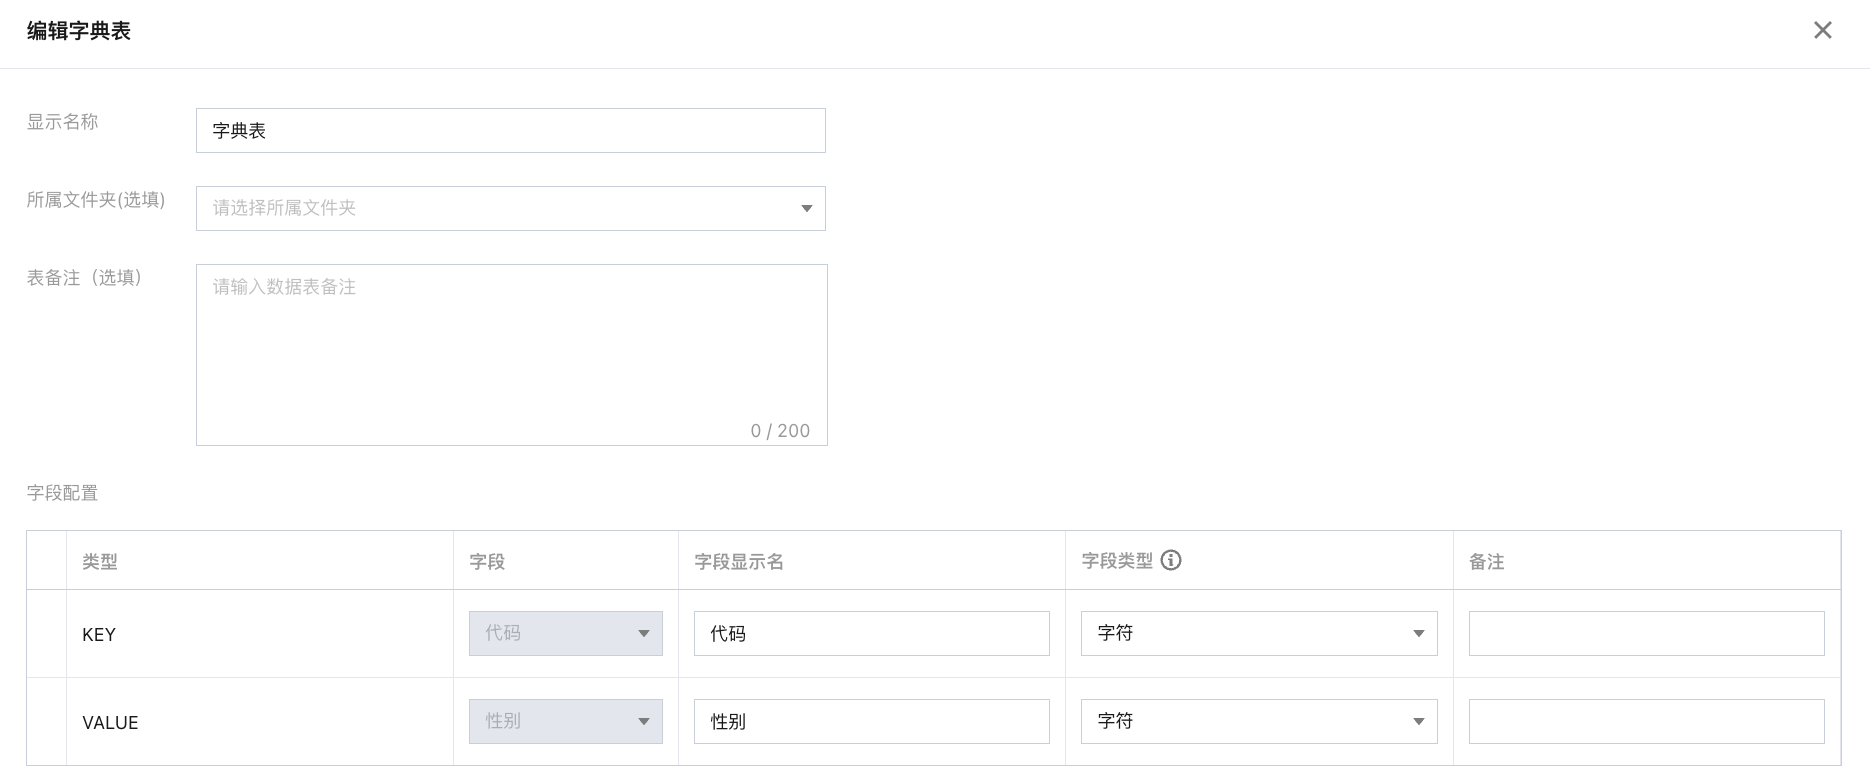Viewport: 1870px width, 784px height.
Task: Click the VALUE row remarks input
Action: coord(1646,722)
